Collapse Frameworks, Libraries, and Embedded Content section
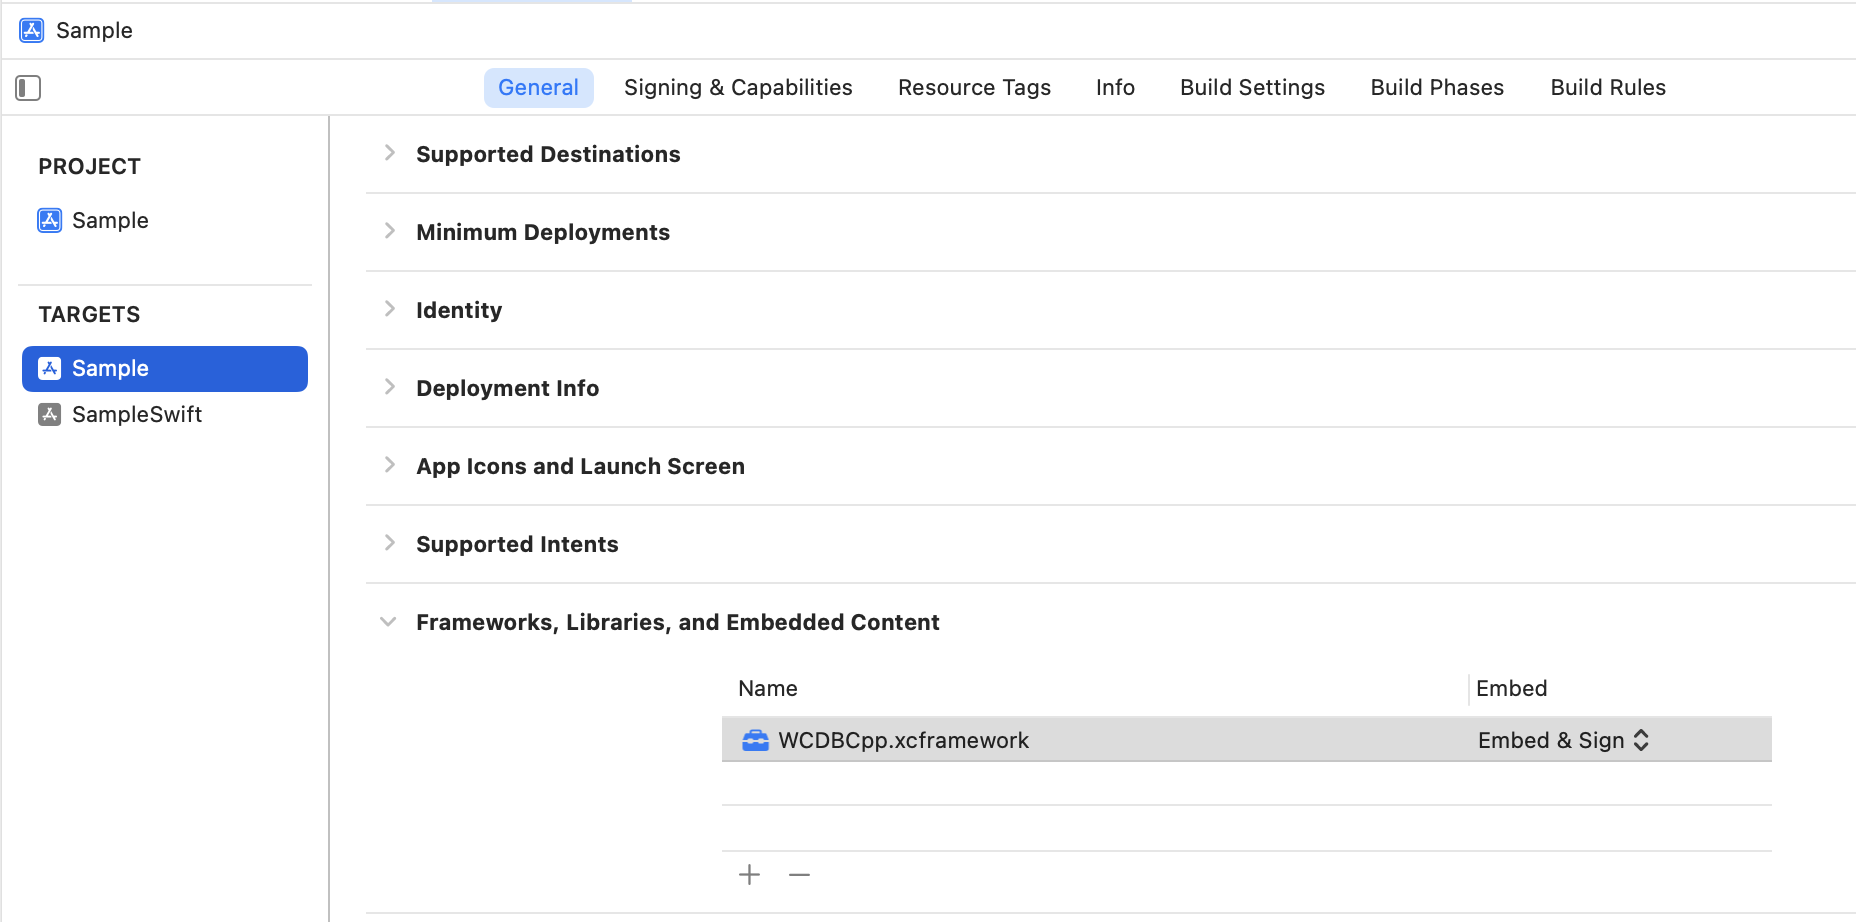 coord(388,622)
